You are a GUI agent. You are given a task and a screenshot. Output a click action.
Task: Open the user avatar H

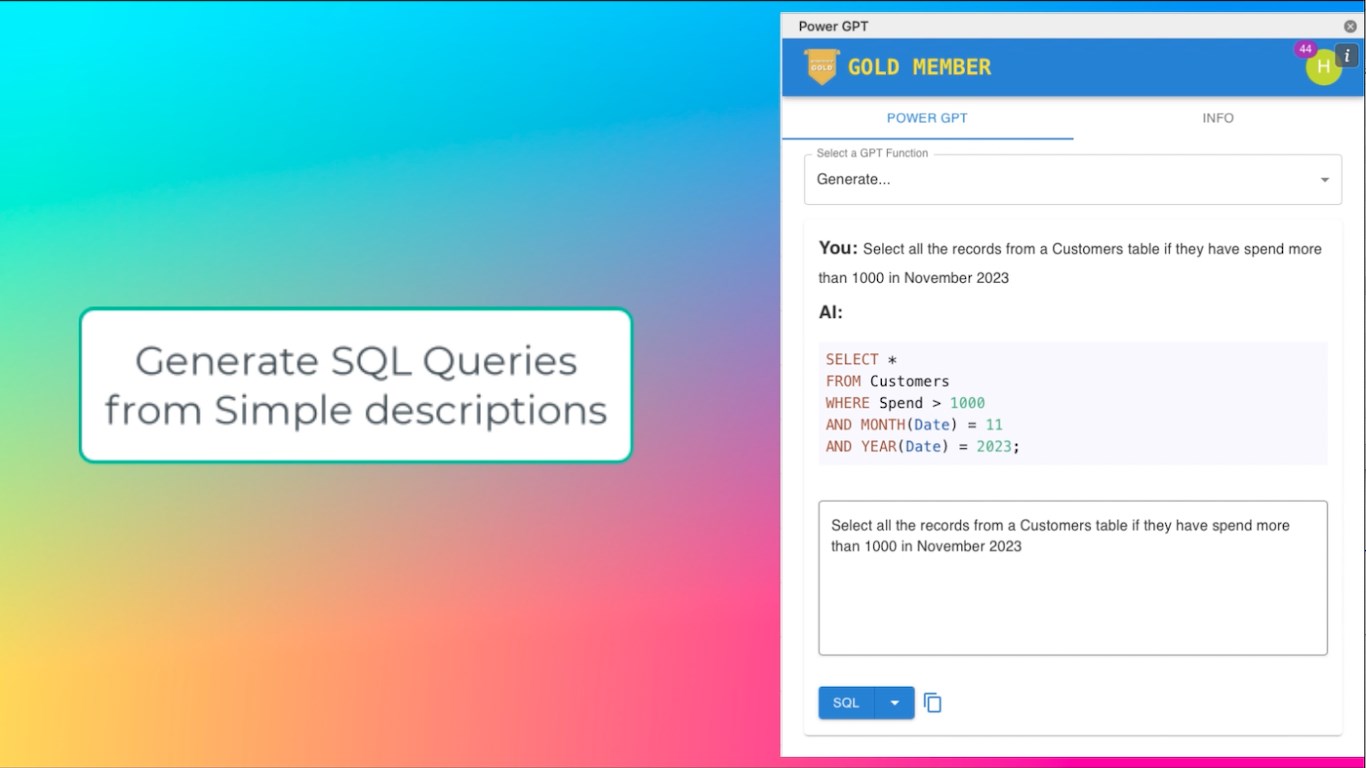point(1324,67)
